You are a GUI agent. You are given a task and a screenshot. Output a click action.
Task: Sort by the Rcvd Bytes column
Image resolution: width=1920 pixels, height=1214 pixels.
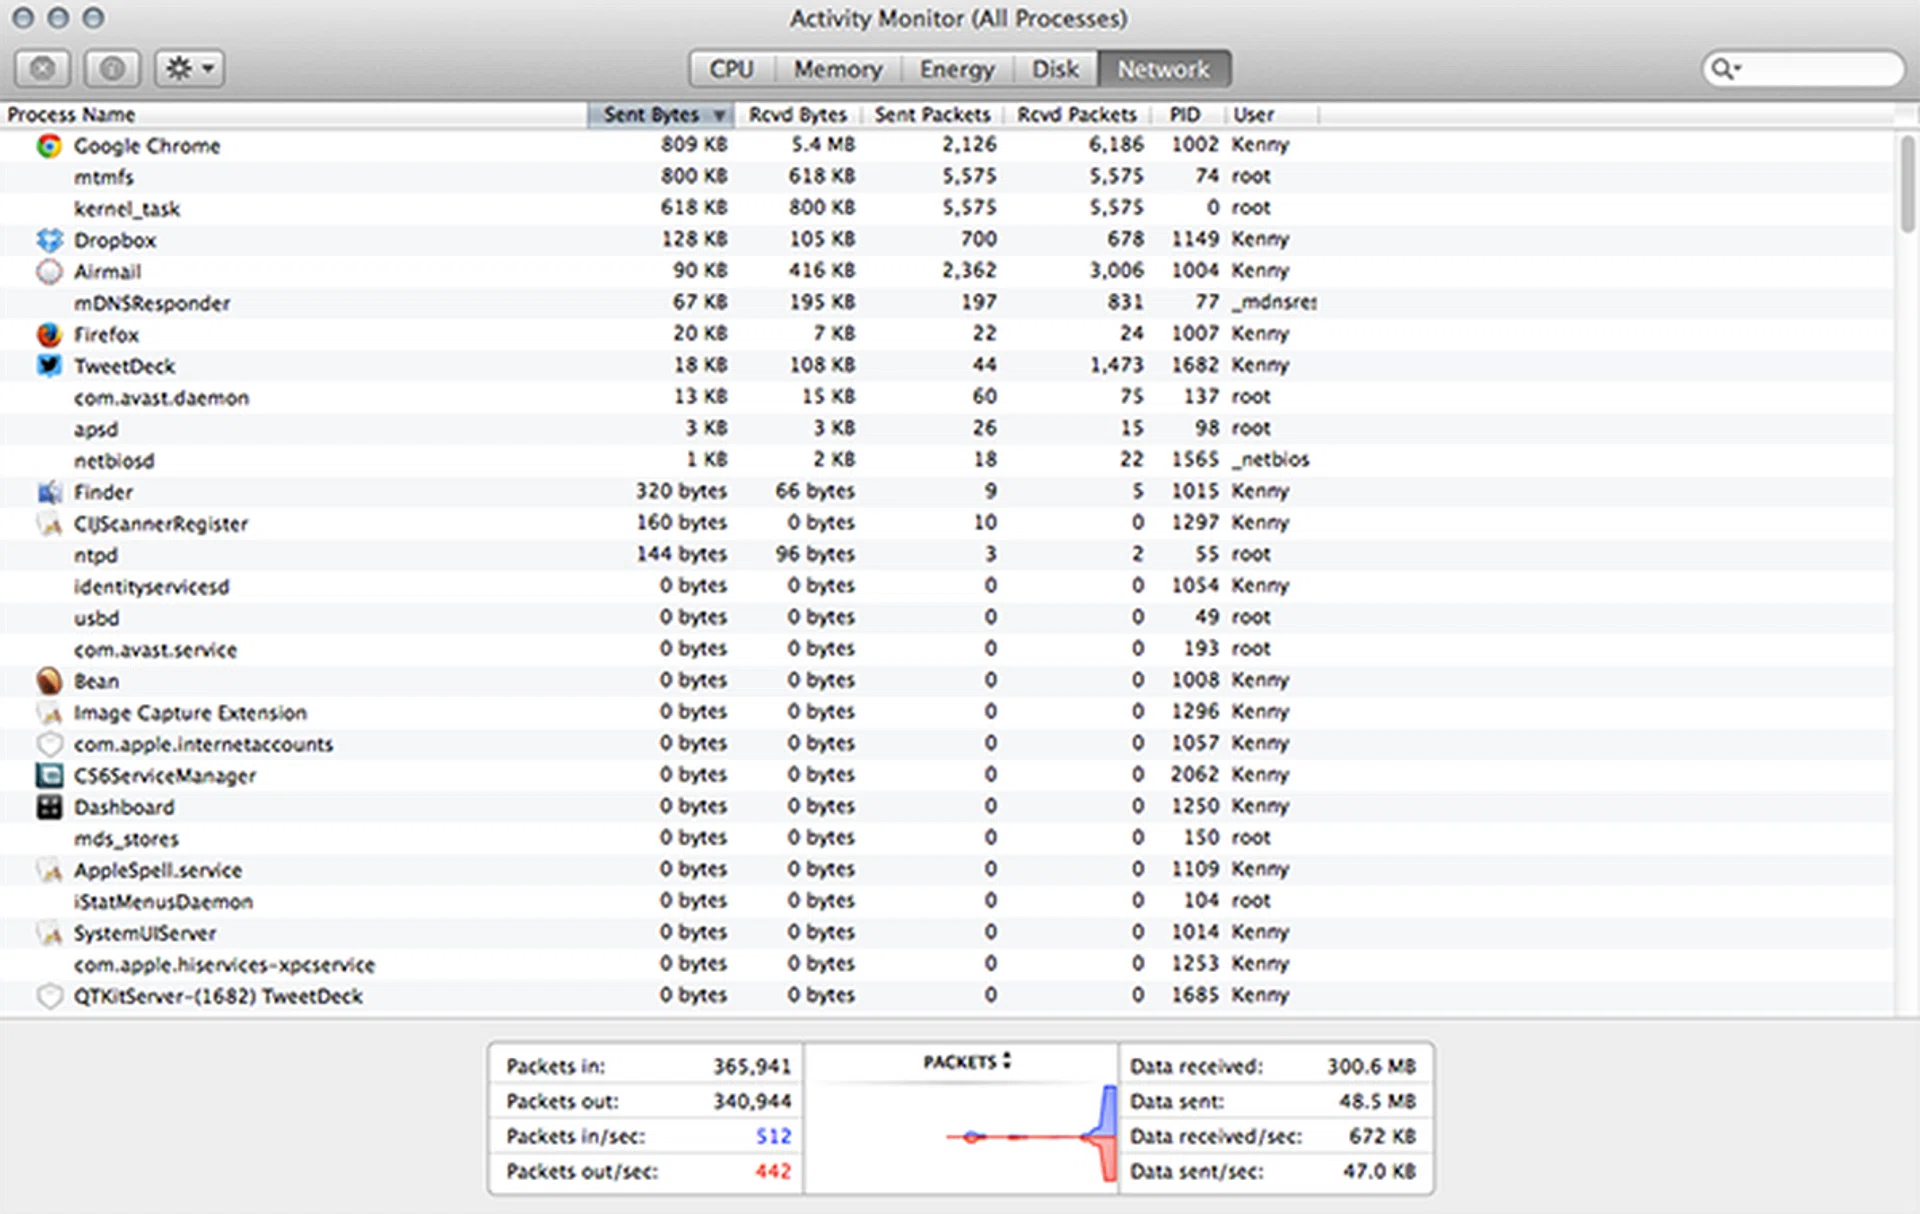click(797, 115)
